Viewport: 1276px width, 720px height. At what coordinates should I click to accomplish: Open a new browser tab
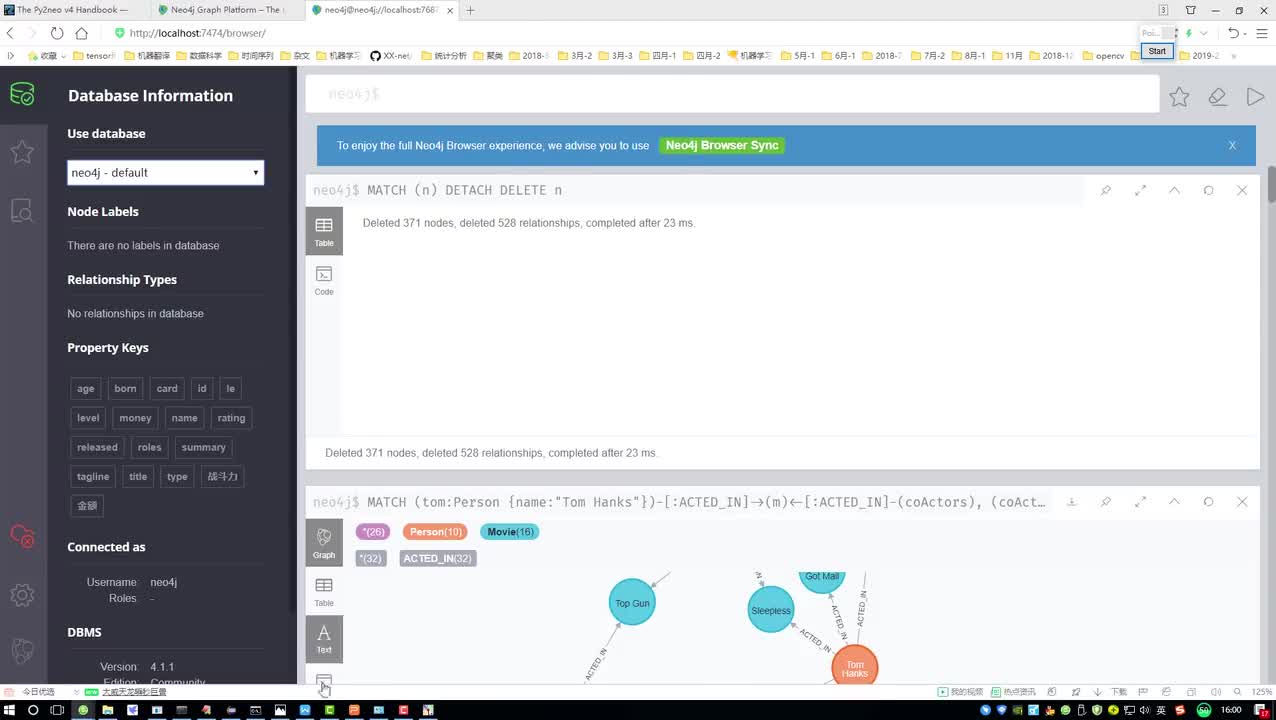[x=470, y=10]
